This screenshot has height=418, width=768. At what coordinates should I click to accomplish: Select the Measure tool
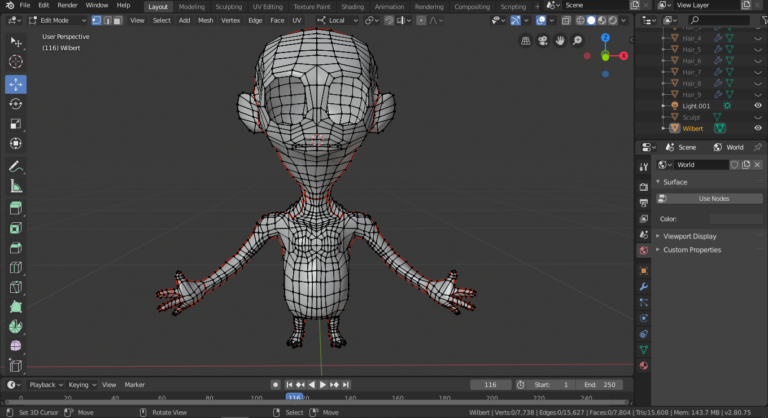(16, 186)
